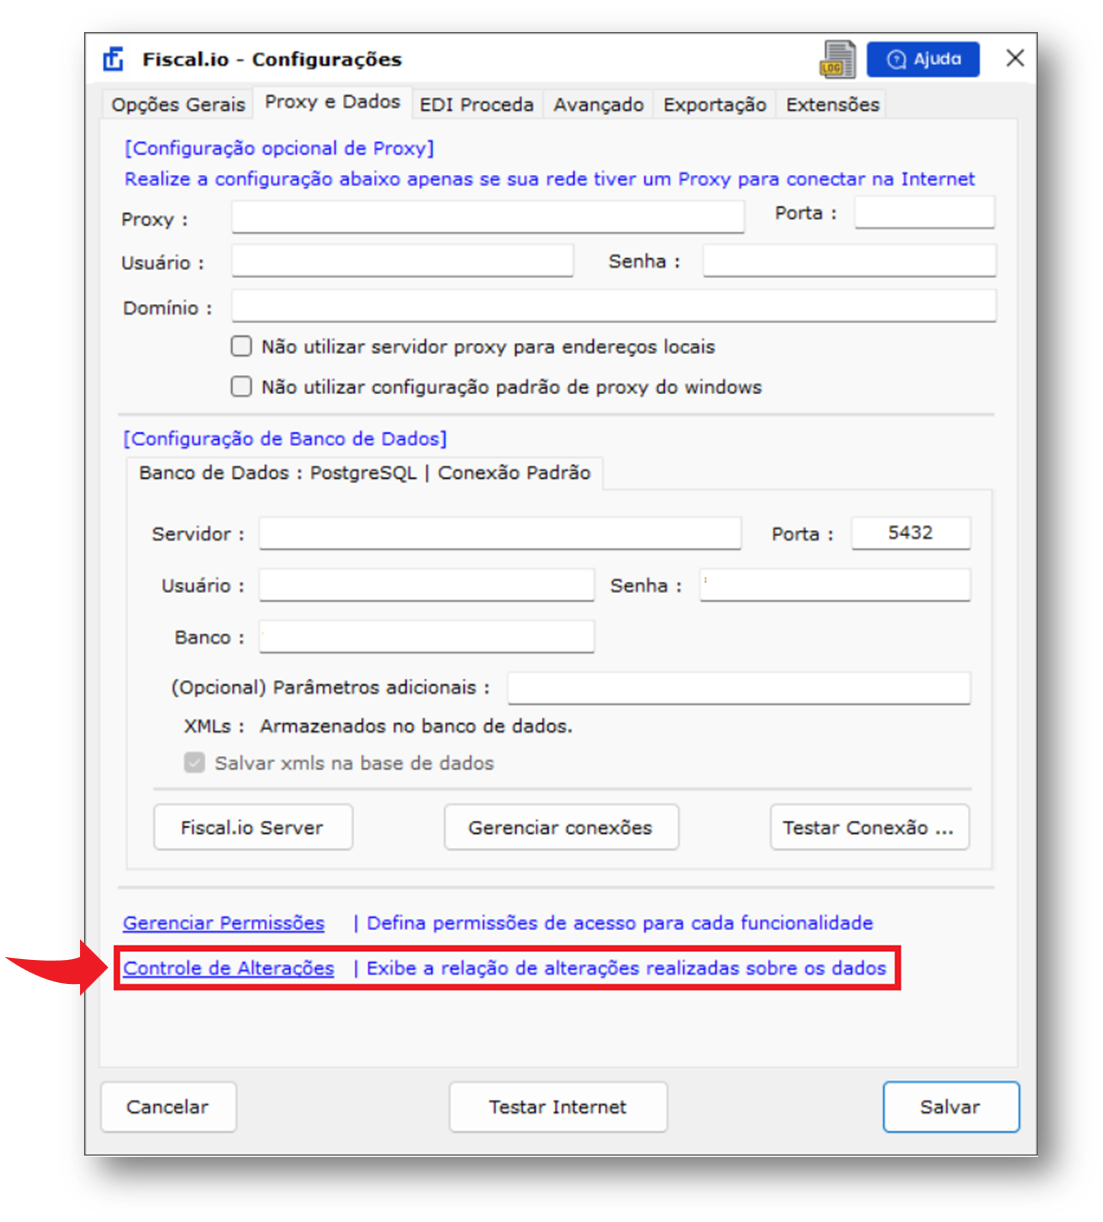Click the proxy Usuário field
This screenshot has height=1222, width=1103.
pyautogui.click(x=402, y=261)
